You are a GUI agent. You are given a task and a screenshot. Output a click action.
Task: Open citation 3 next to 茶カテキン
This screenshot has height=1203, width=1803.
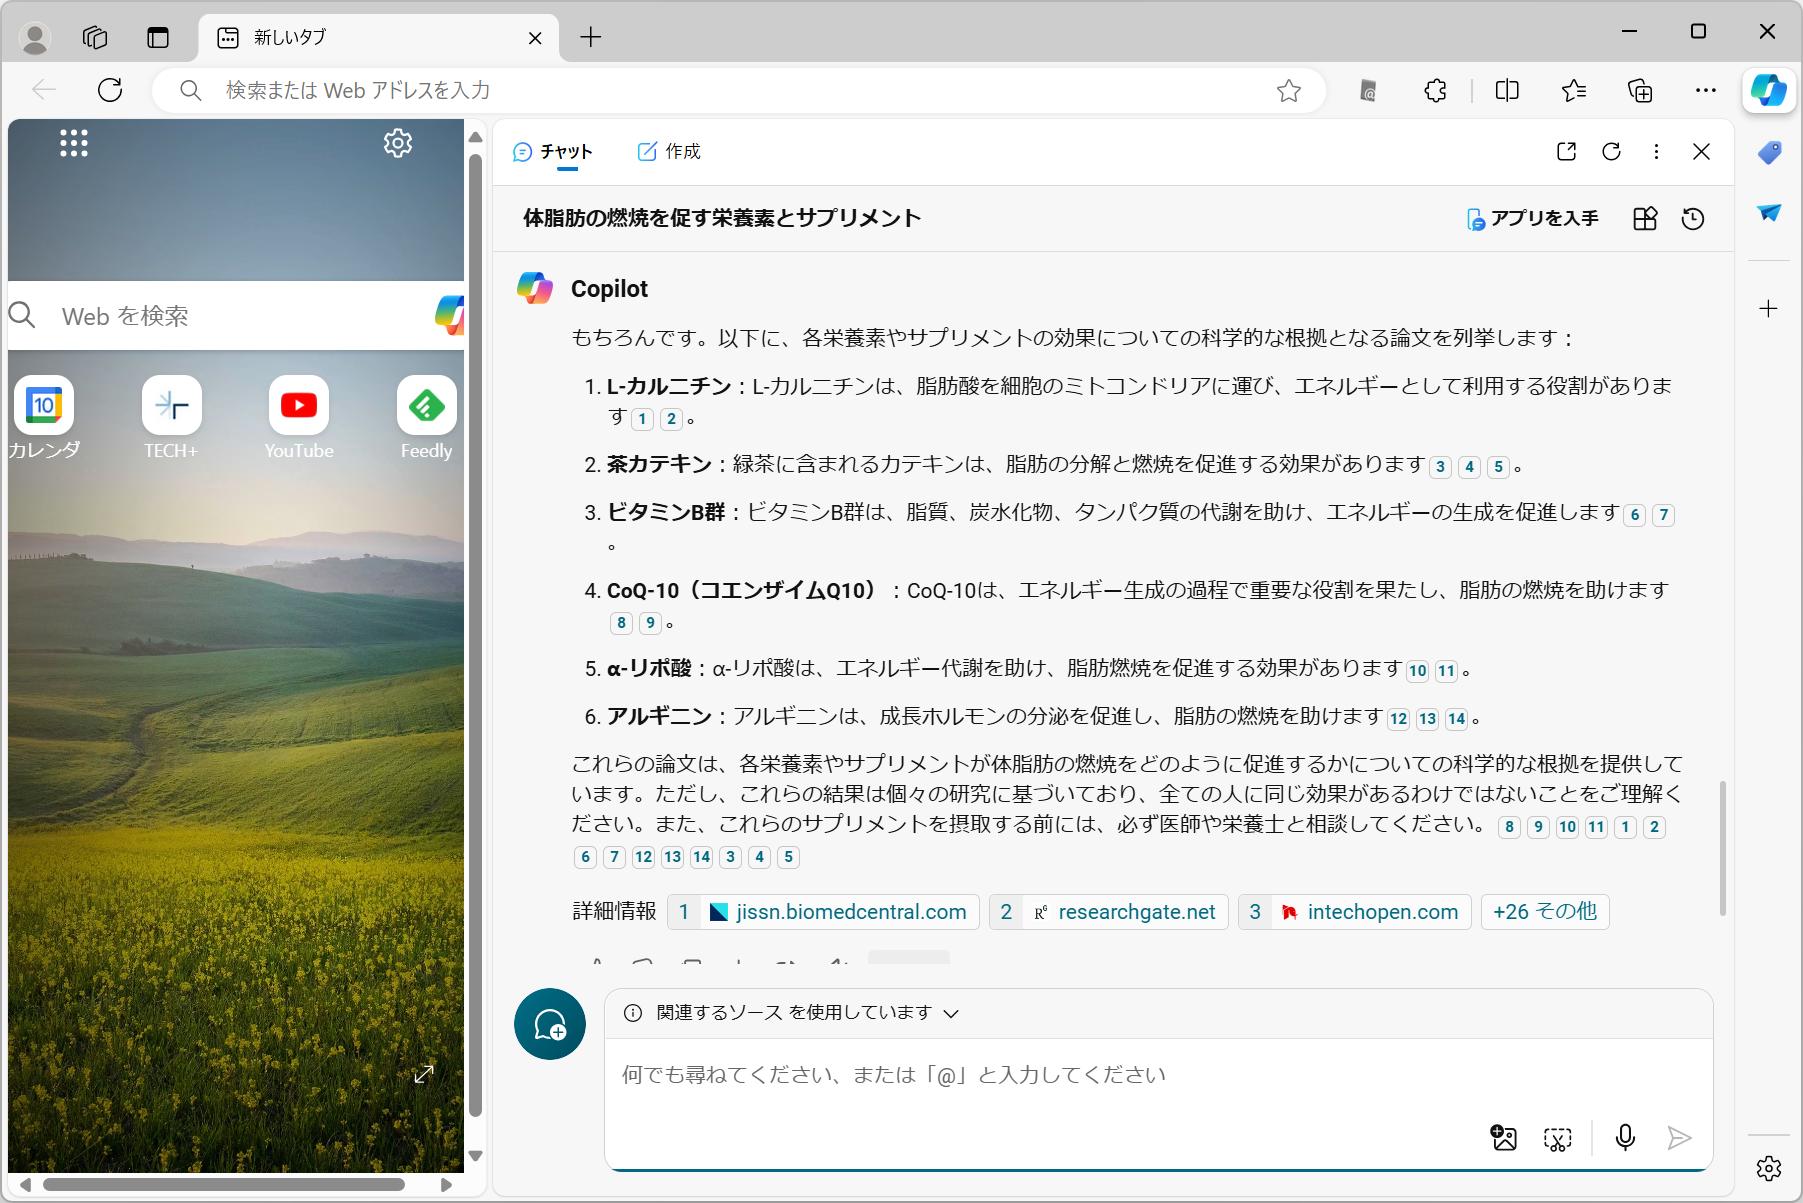(1440, 467)
